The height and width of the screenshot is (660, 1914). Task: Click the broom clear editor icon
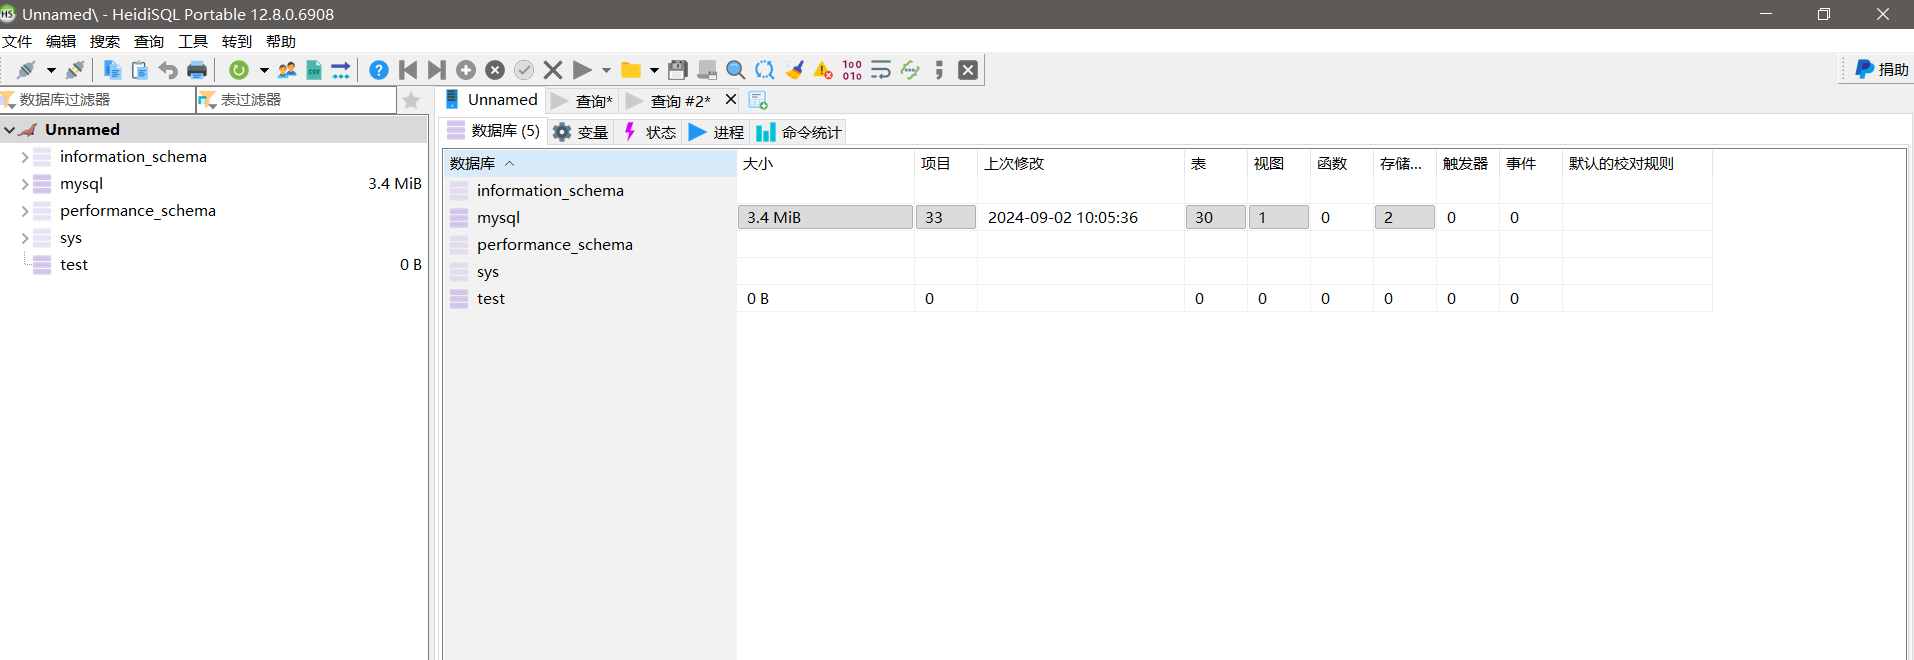(x=794, y=70)
